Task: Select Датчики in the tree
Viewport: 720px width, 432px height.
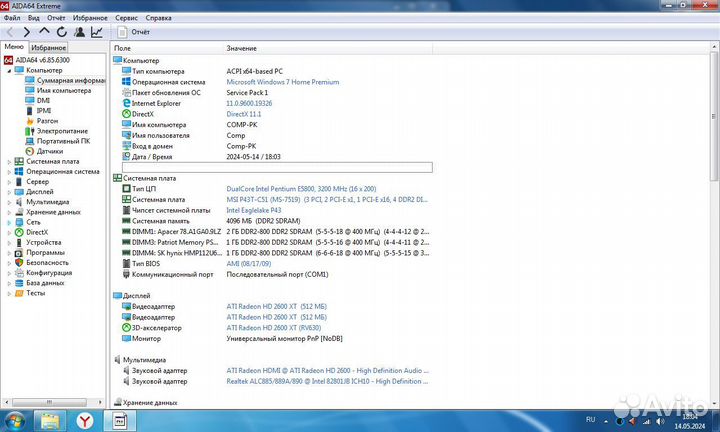Action: [x=45, y=151]
